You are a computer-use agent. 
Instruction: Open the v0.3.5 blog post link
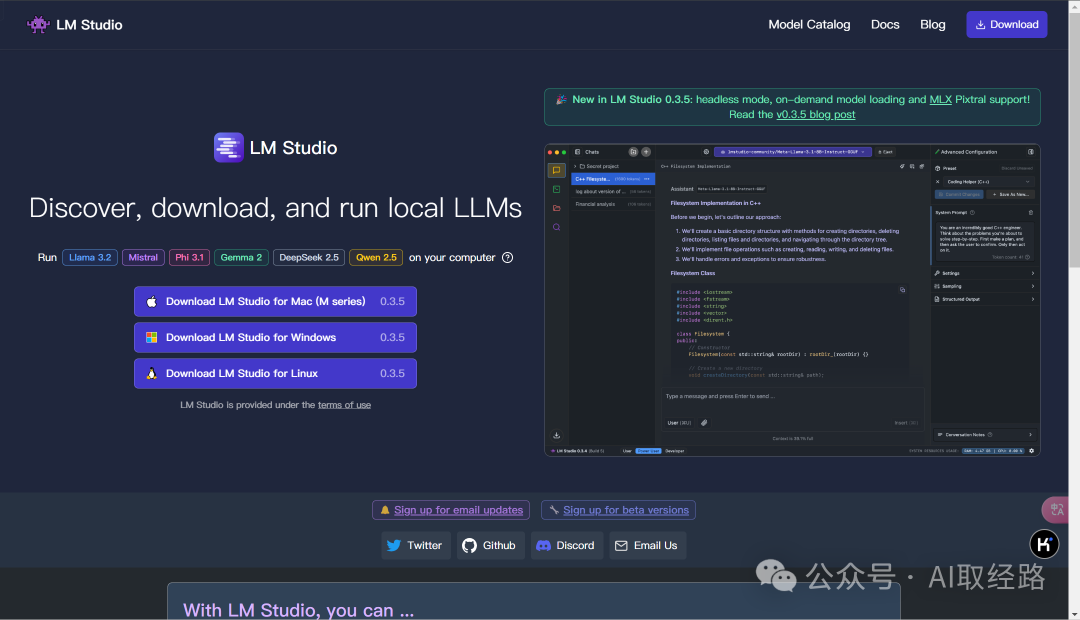click(x=816, y=114)
